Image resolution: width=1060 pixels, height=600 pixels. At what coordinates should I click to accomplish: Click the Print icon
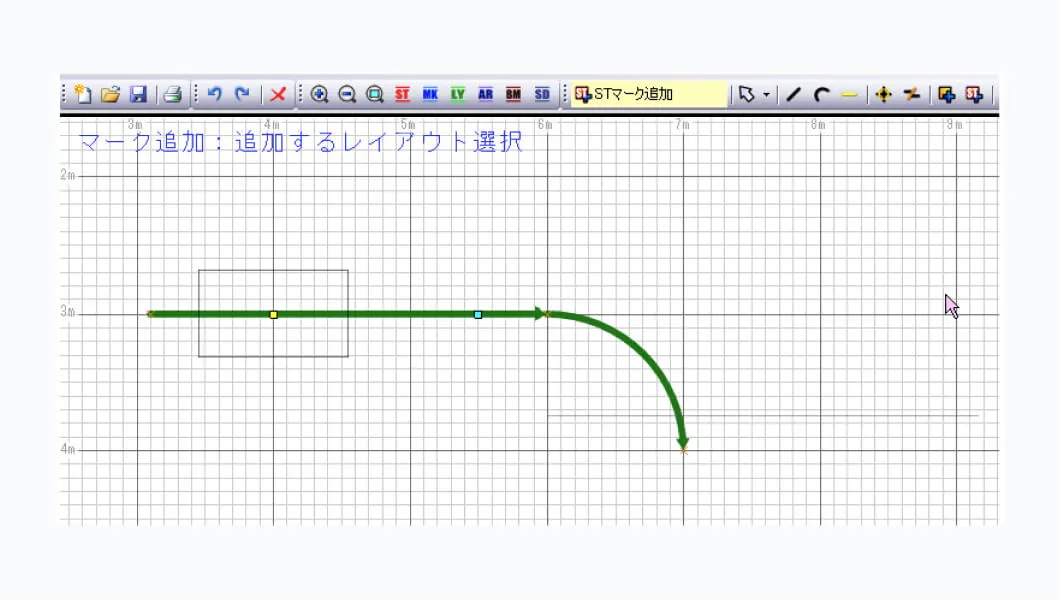coord(172,95)
